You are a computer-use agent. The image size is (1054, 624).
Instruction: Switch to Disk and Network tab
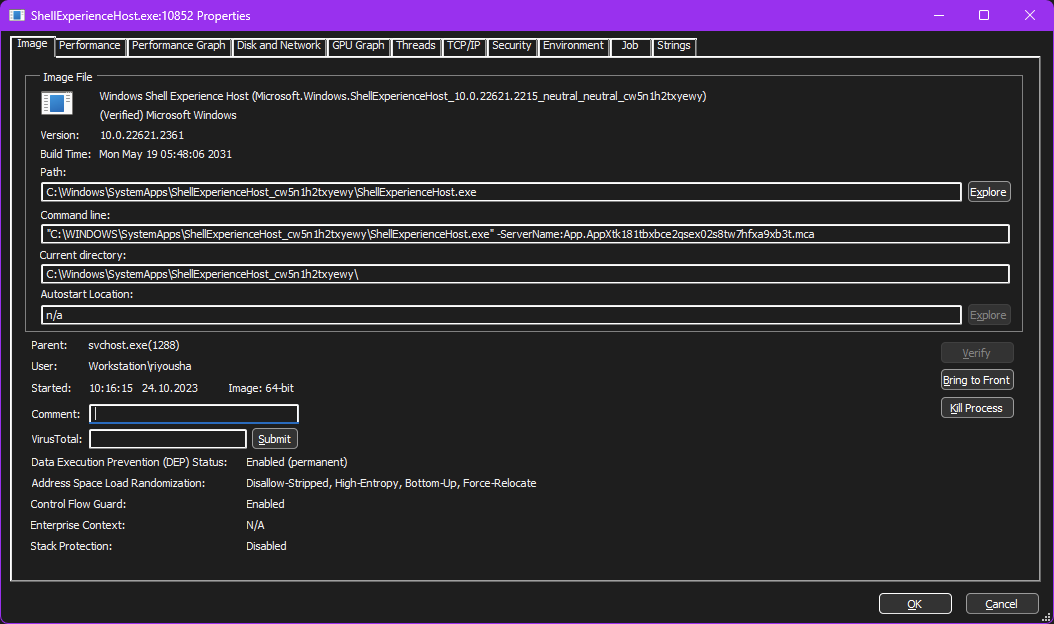click(279, 46)
